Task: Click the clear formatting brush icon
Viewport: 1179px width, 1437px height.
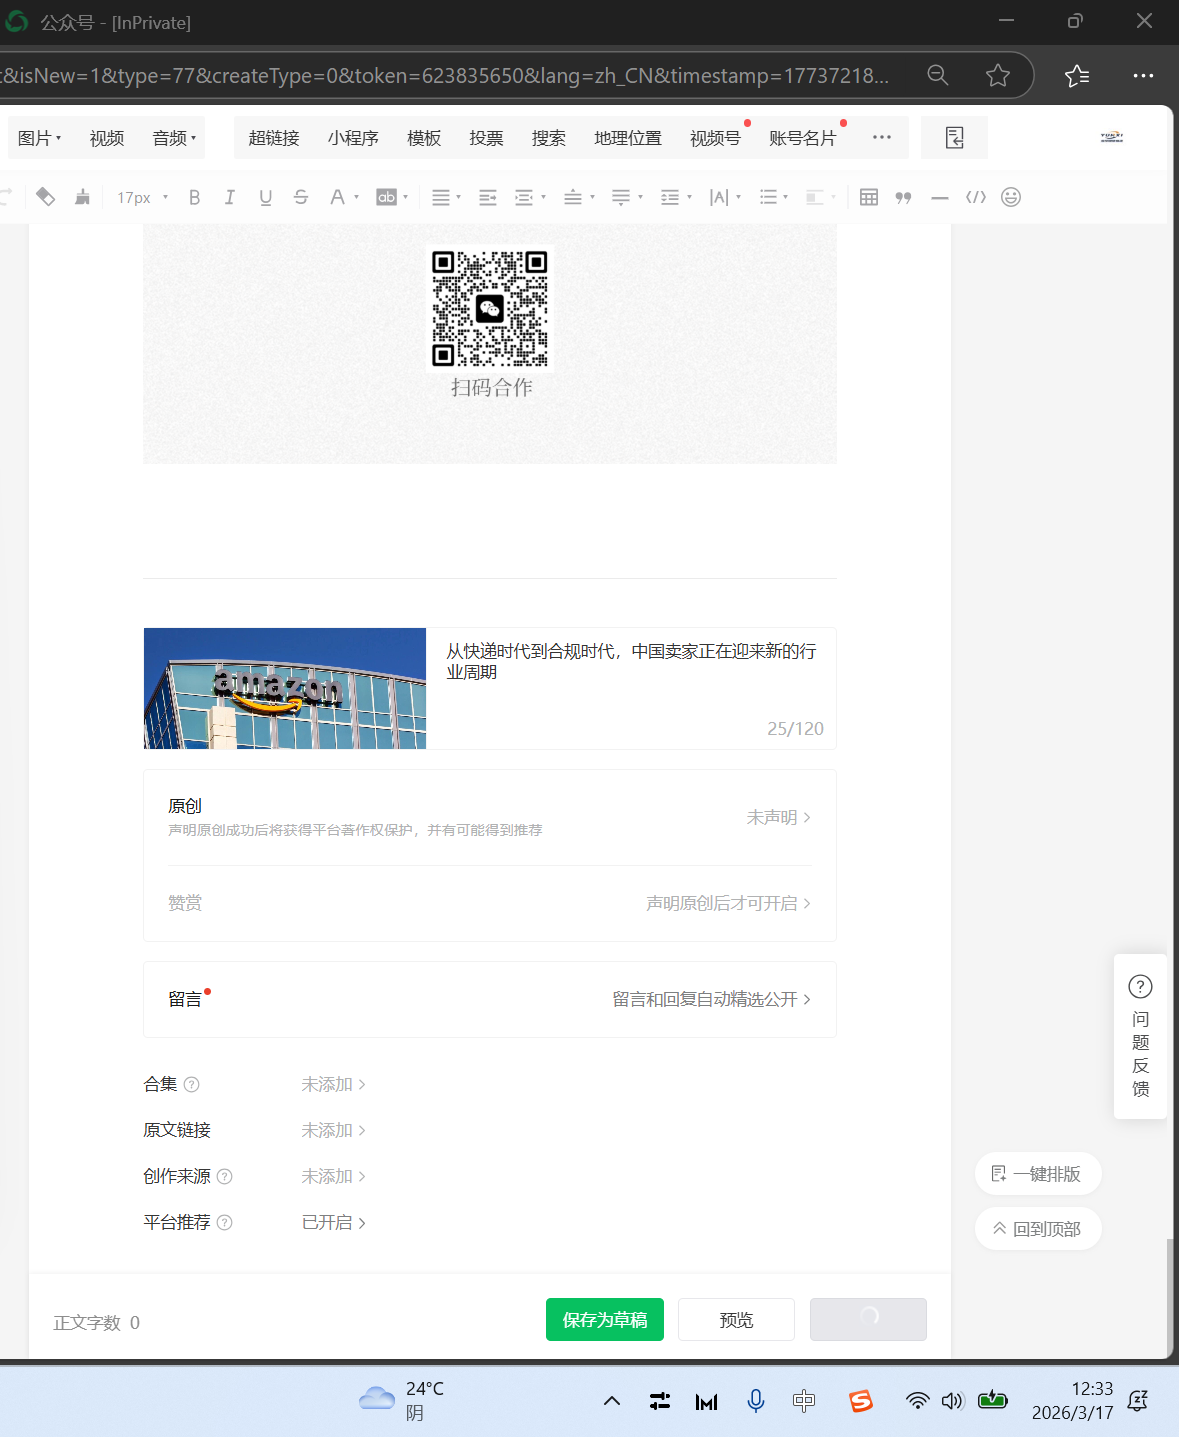Action: [82, 197]
